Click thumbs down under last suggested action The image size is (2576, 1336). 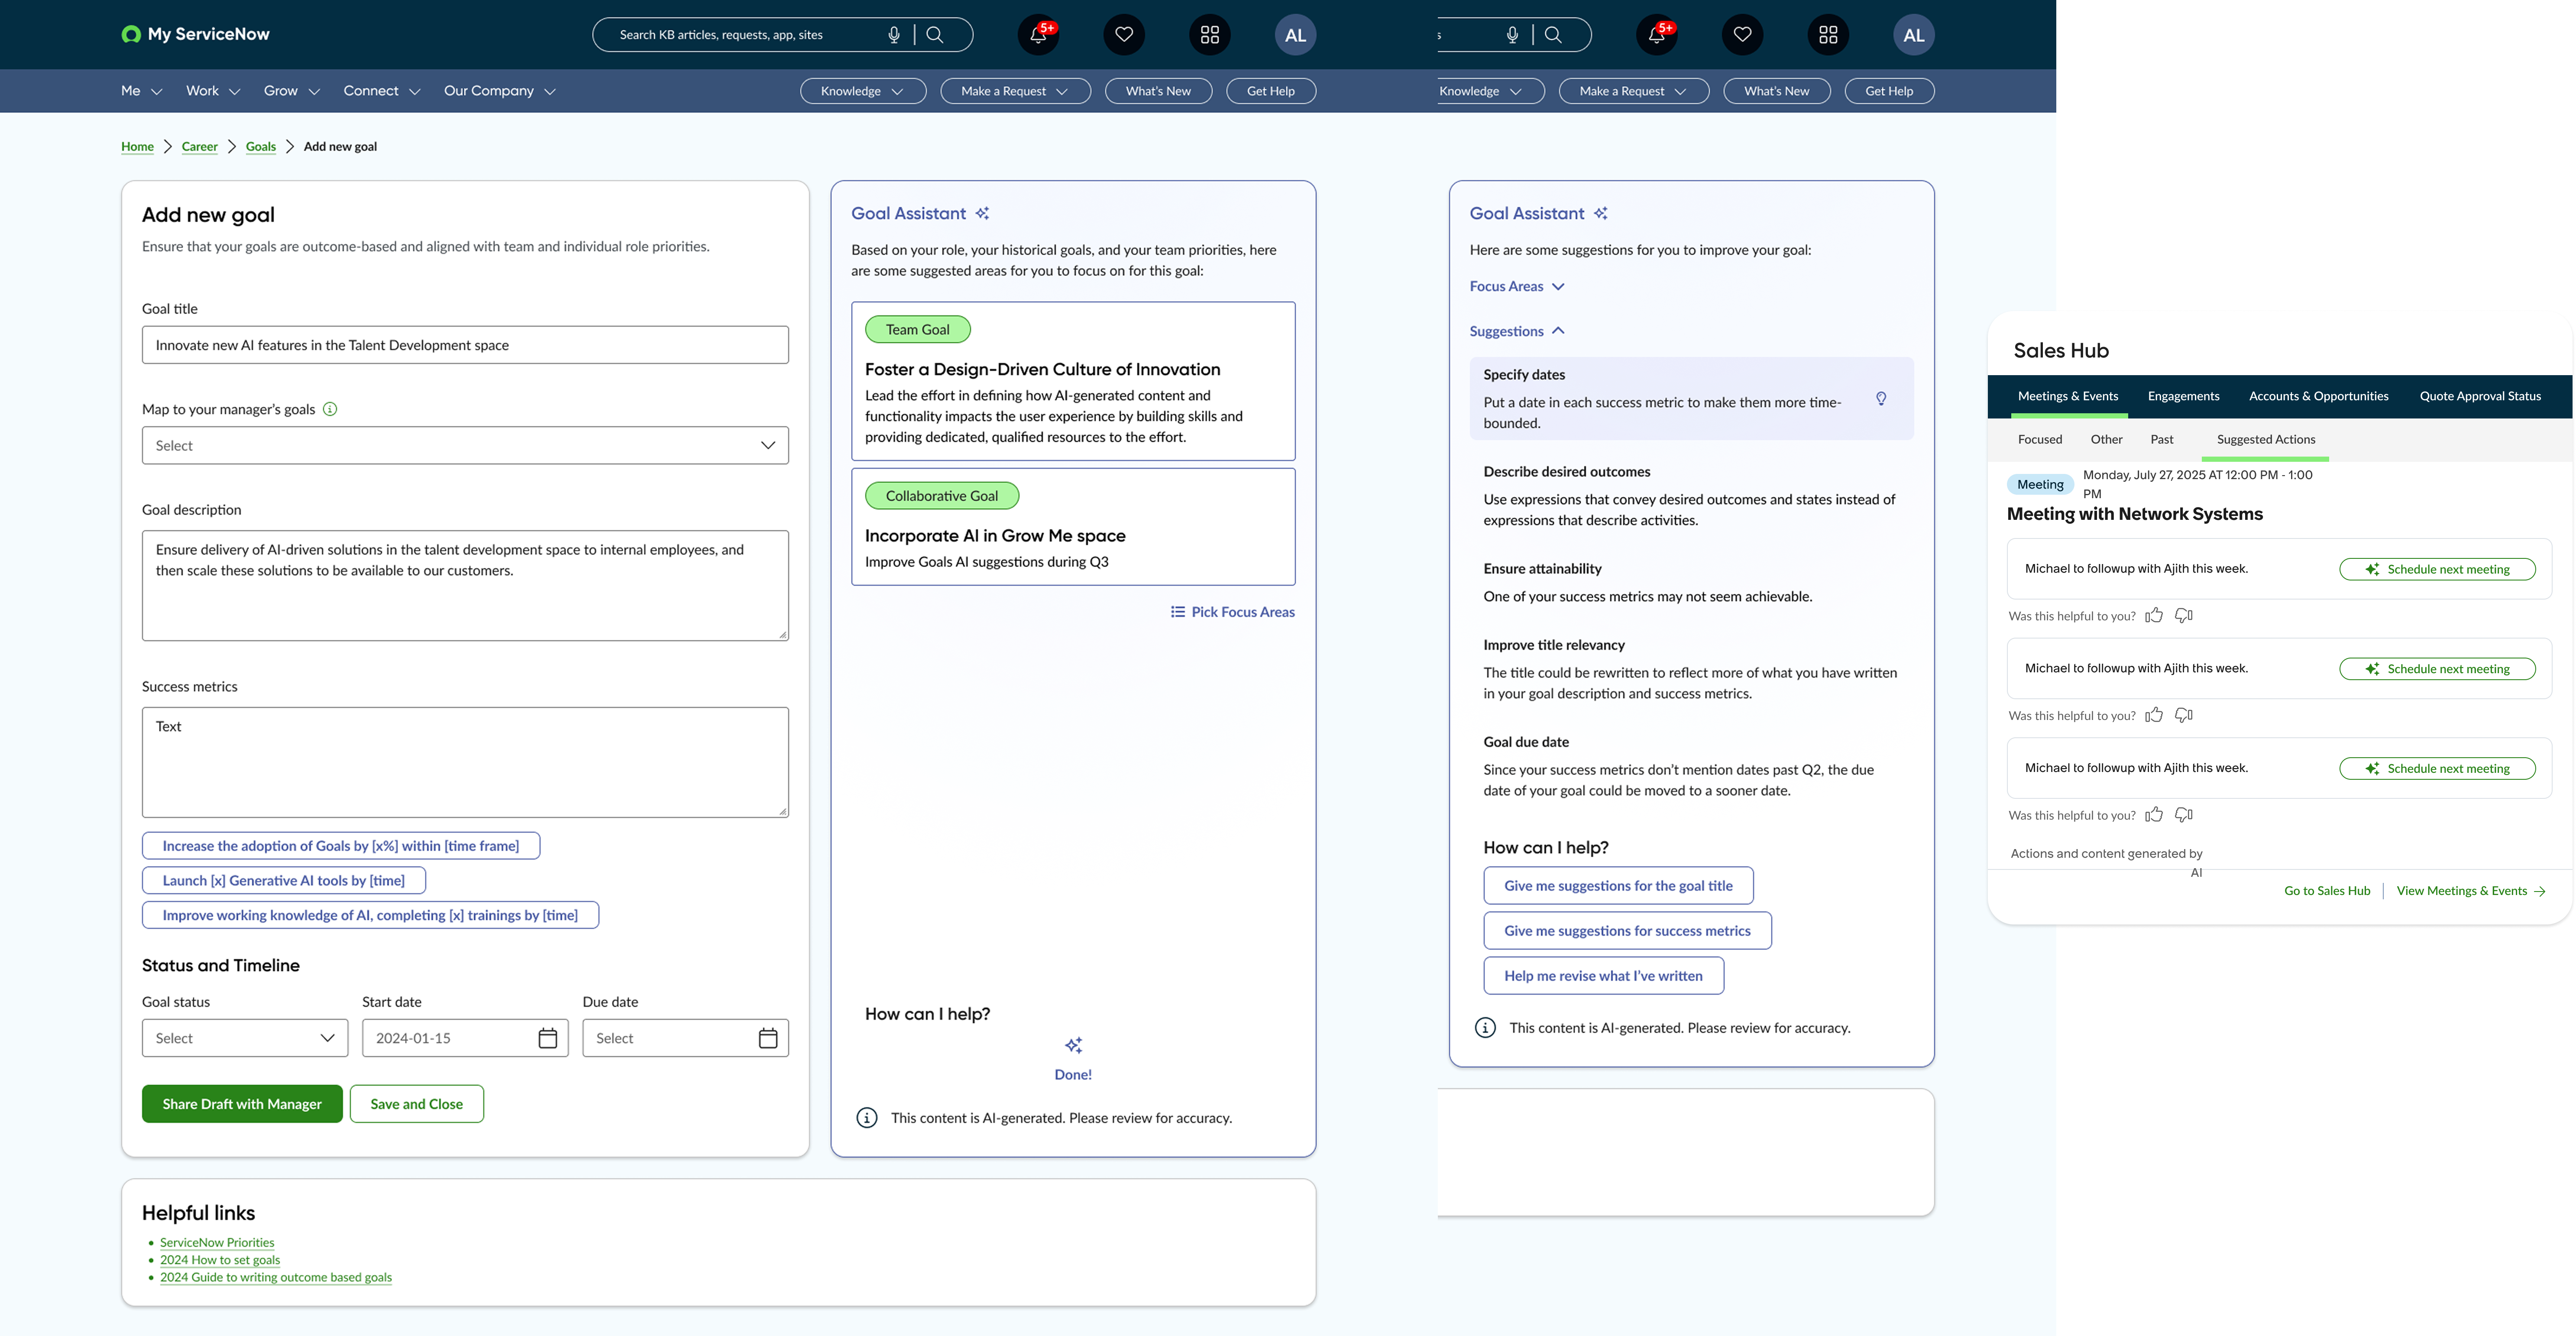point(2184,815)
